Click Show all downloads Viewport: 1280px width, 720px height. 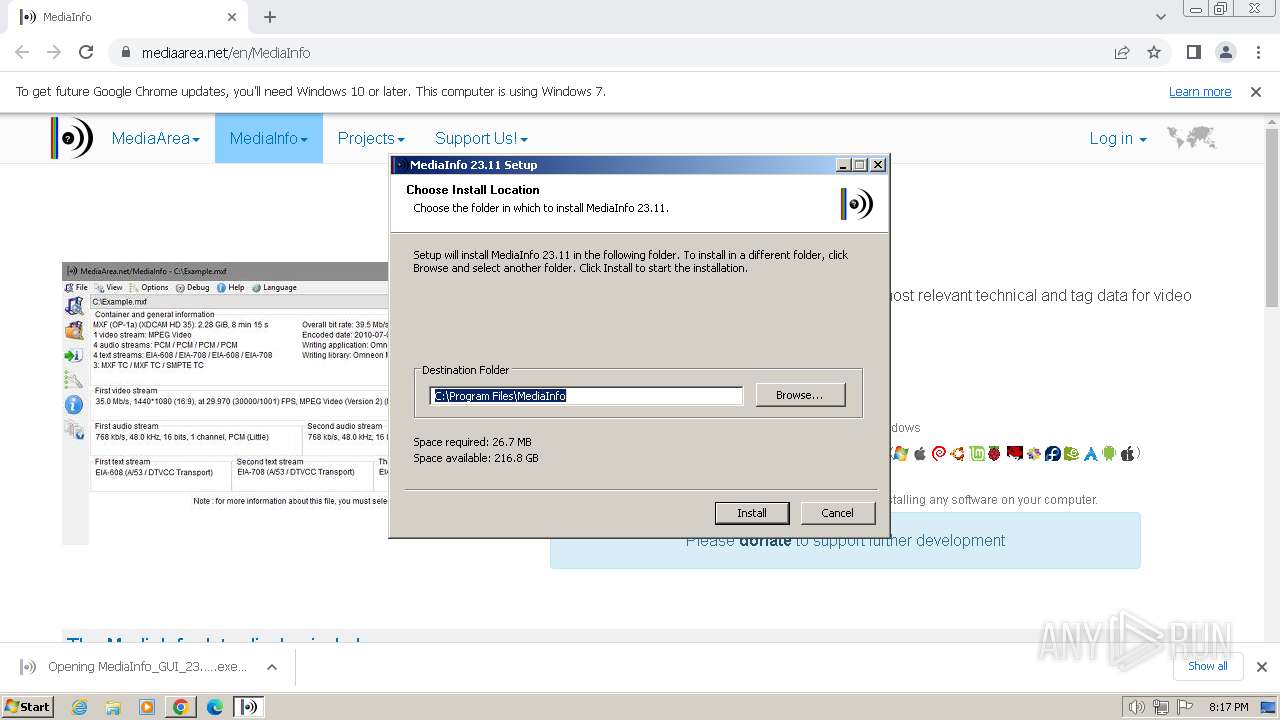click(1207, 666)
